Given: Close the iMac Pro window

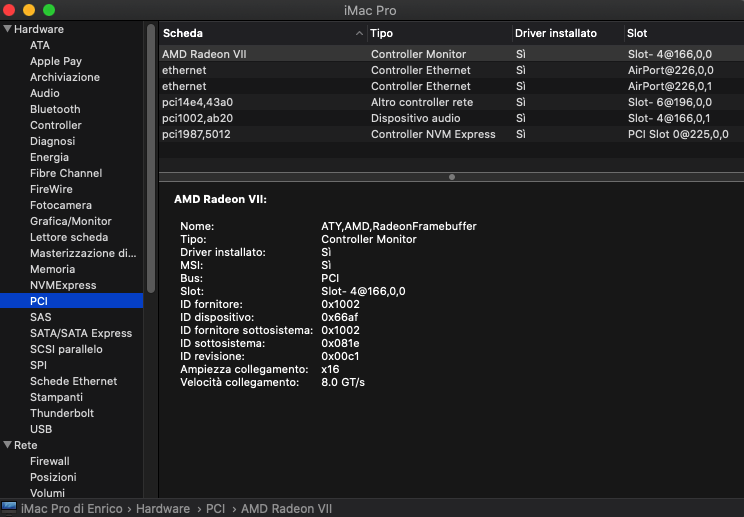Looking at the screenshot, I should click(x=9, y=9).
